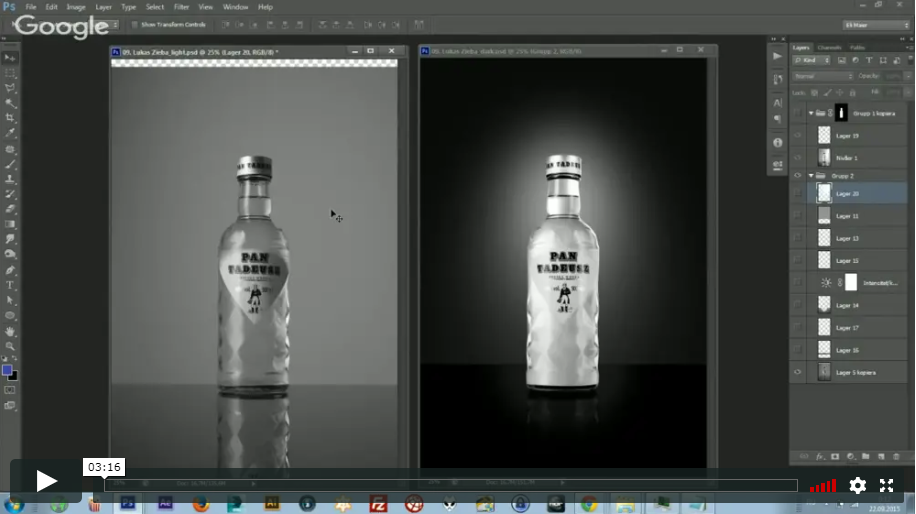
Task: Select the Magic Wand tool
Action: pos(10,103)
